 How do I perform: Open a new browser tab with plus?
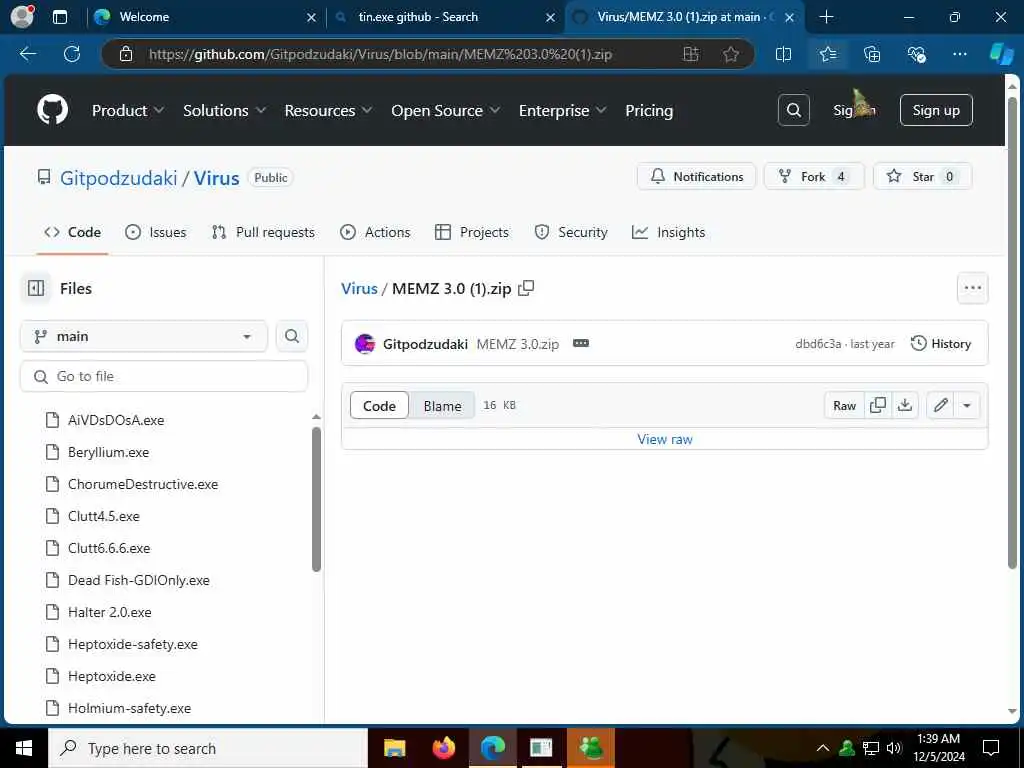click(826, 17)
